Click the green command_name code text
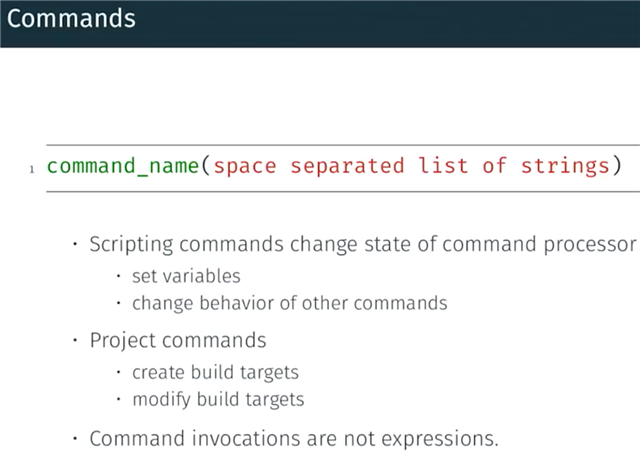 pos(123,166)
